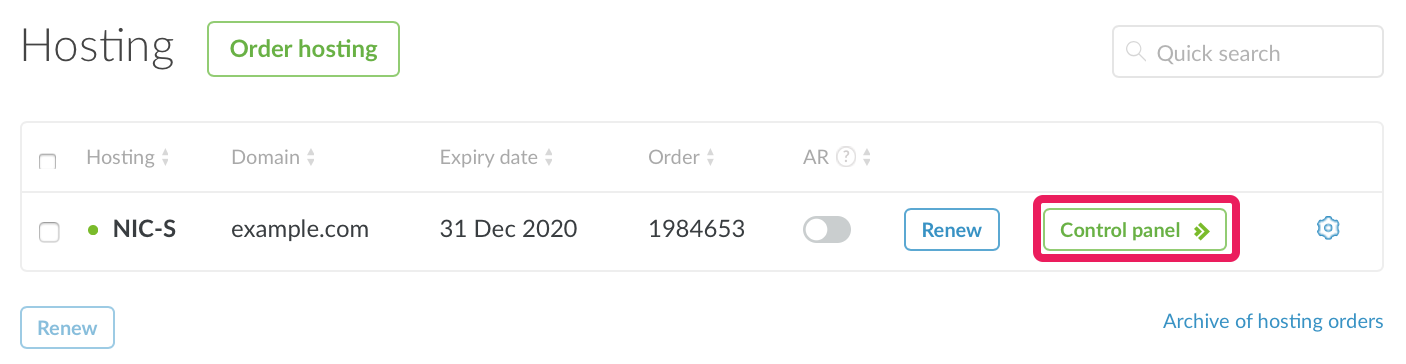The height and width of the screenshot is (364, 1406).
Task: Click the NIC-S hosting name
Action: (145, 229)
